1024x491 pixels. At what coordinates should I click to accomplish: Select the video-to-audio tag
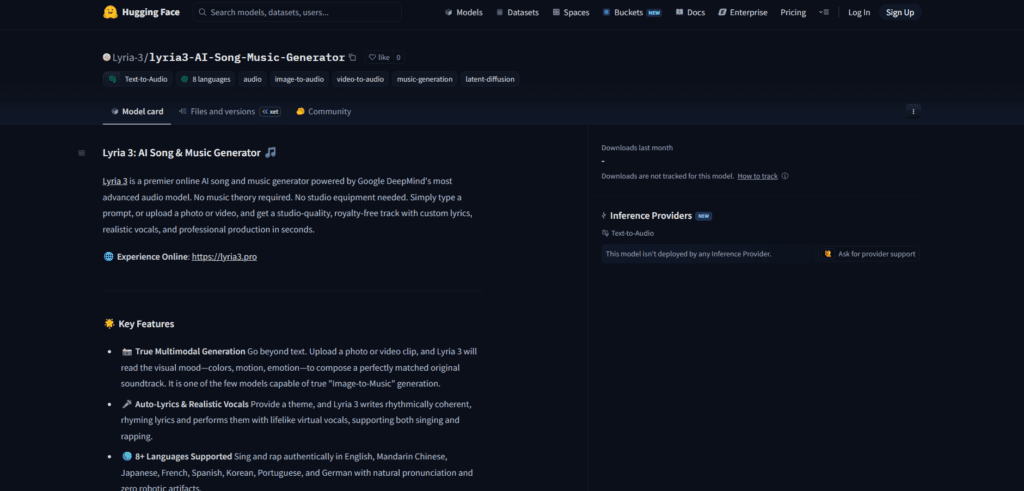(360, 79)
